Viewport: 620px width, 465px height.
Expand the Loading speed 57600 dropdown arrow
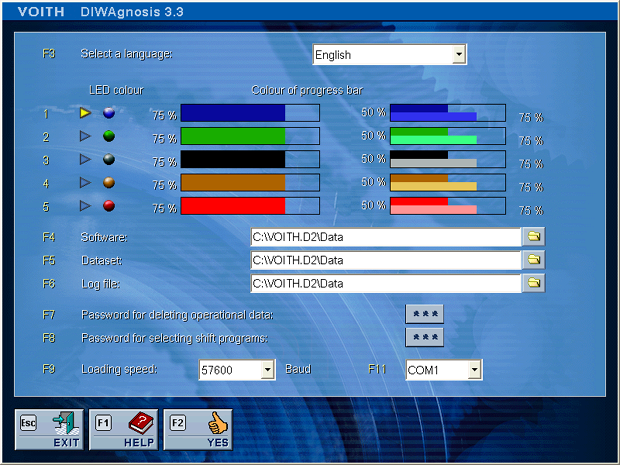pos(268,370)
